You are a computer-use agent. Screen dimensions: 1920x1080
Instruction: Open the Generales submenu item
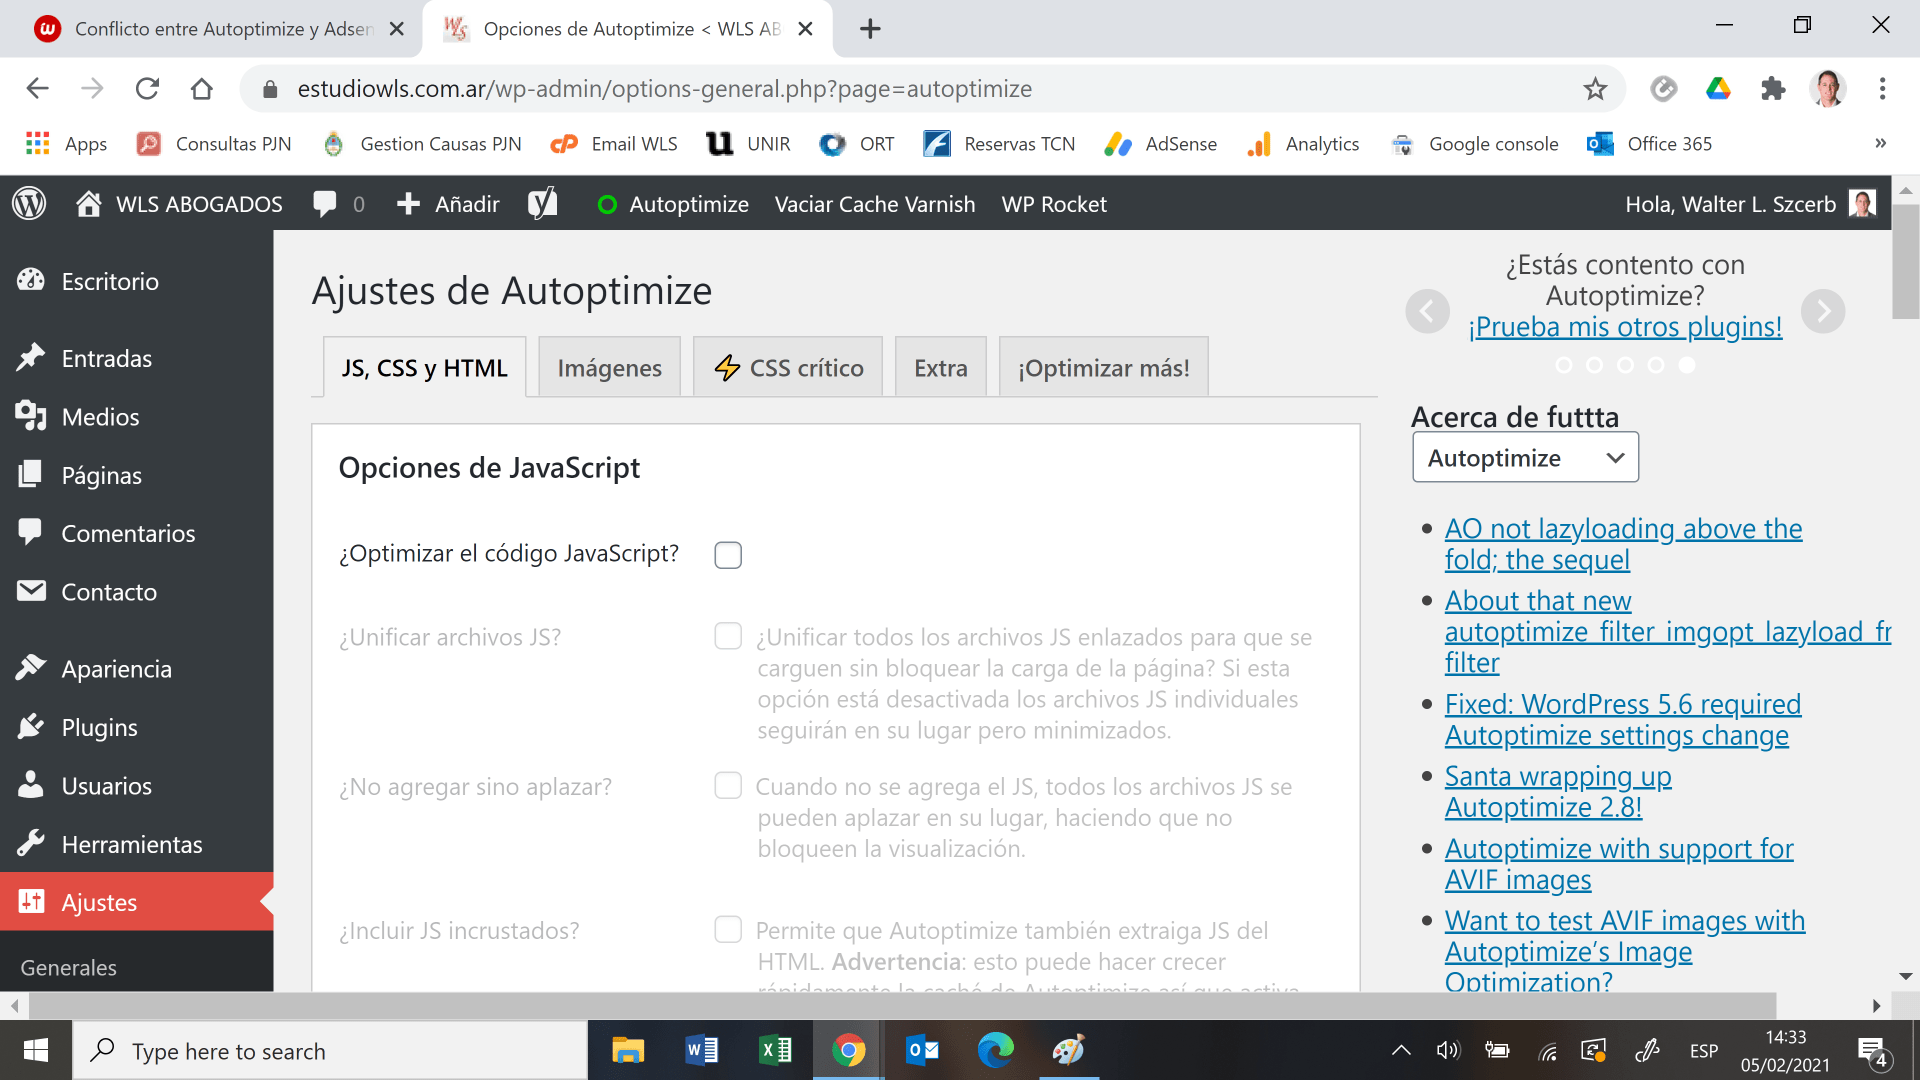(x=68, y=968)
